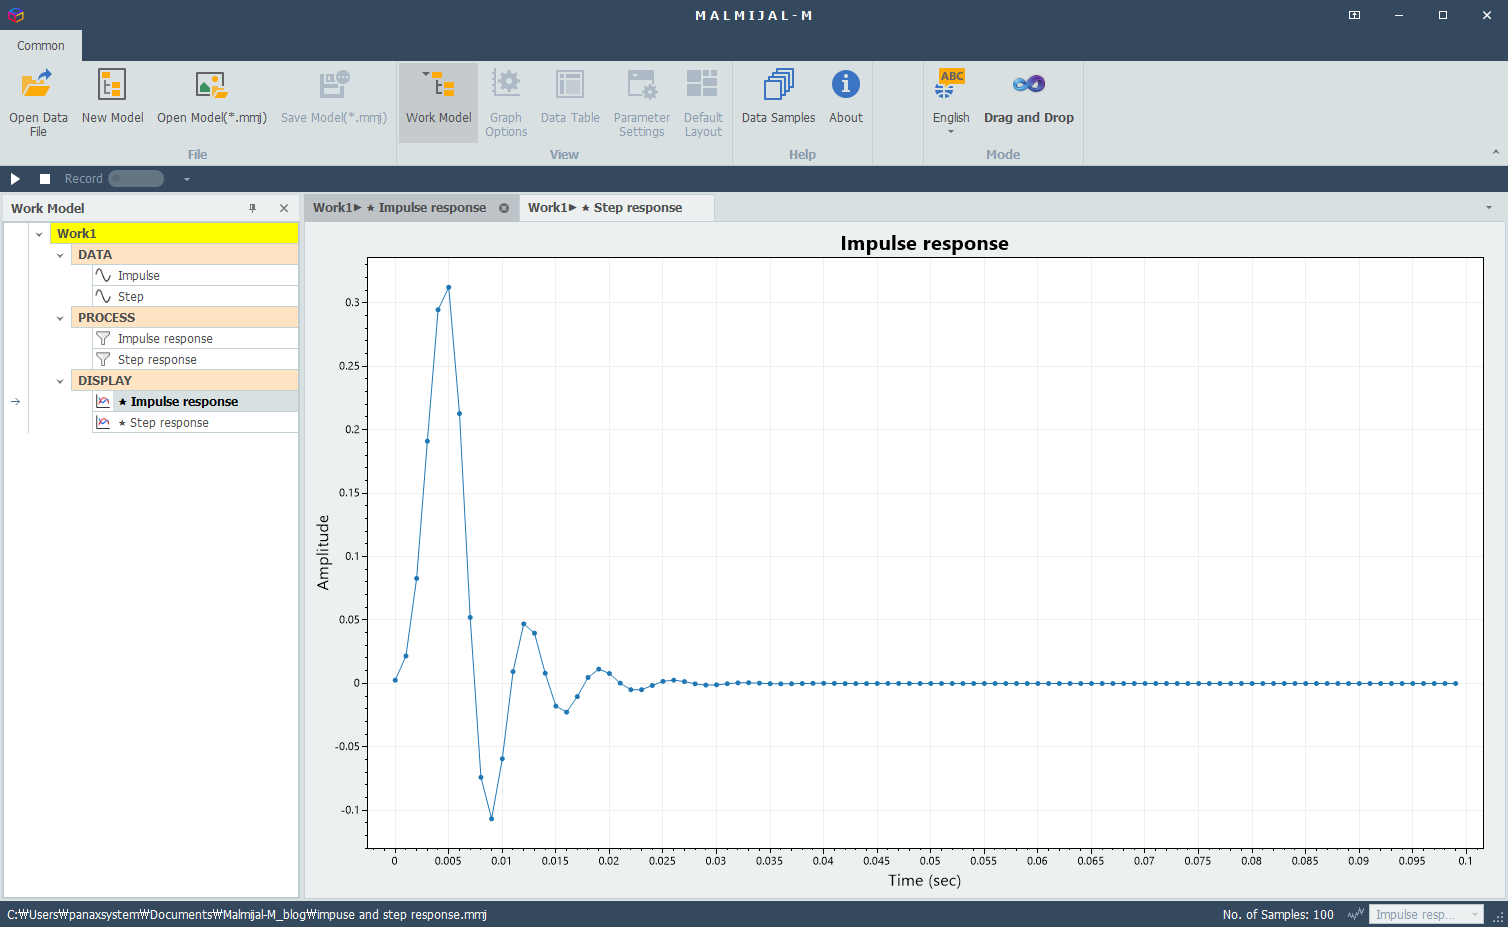1508x927 pixels.
Task: Select the Step data item
Action: (195, 296)
